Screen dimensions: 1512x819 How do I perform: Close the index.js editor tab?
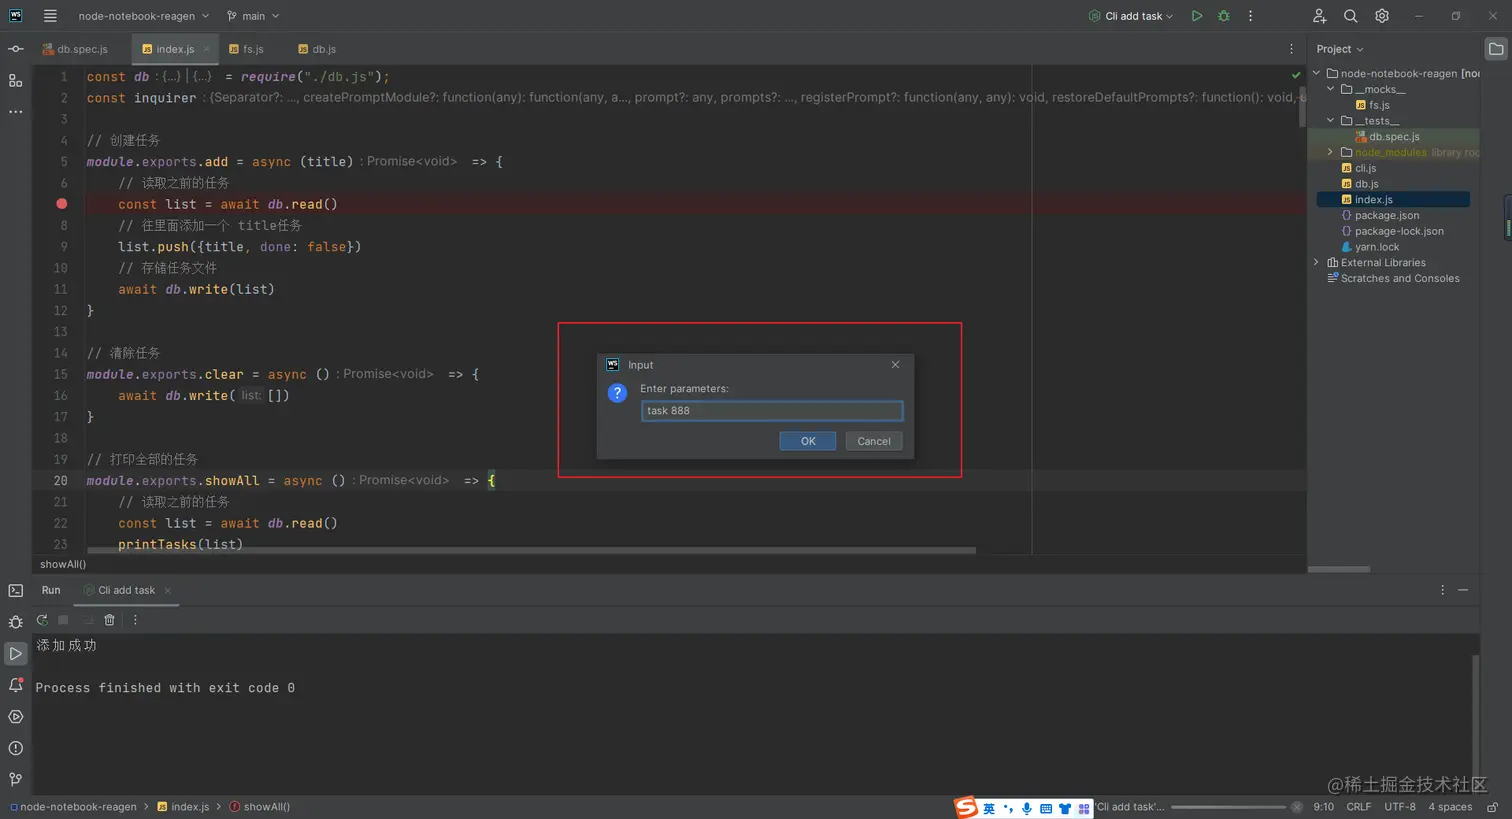pos(207,49)
